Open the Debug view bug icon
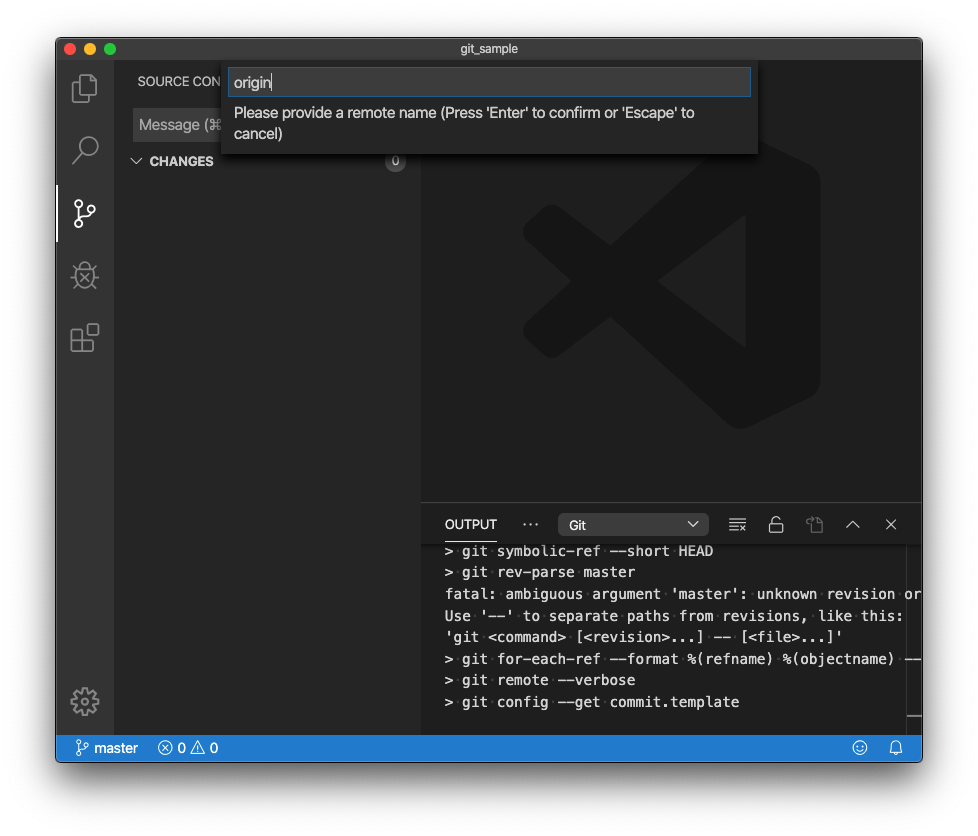The width and height of the screenshot is (978, 836). click(85, 275)
